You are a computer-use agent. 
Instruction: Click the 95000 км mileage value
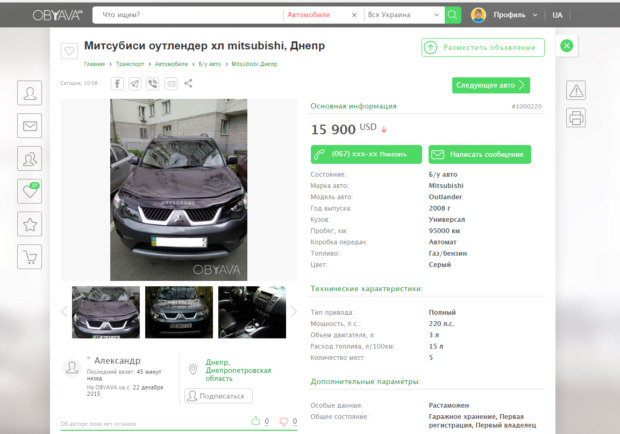pyautogui.click(x=444, y=230)
